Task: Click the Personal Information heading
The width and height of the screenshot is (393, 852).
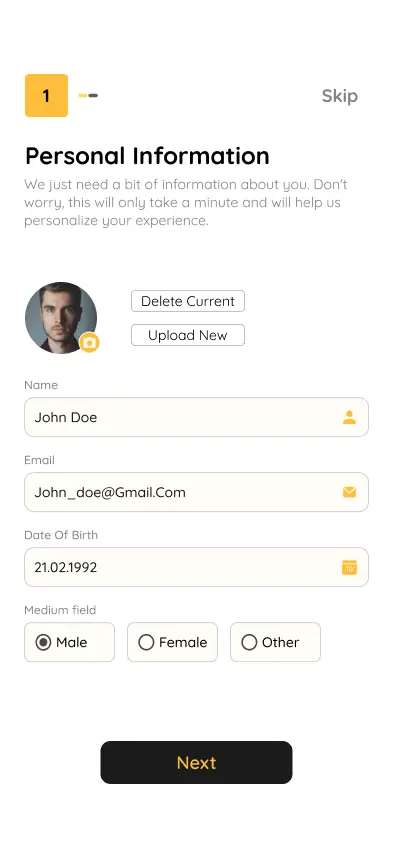Action: (x=147, y=156)
